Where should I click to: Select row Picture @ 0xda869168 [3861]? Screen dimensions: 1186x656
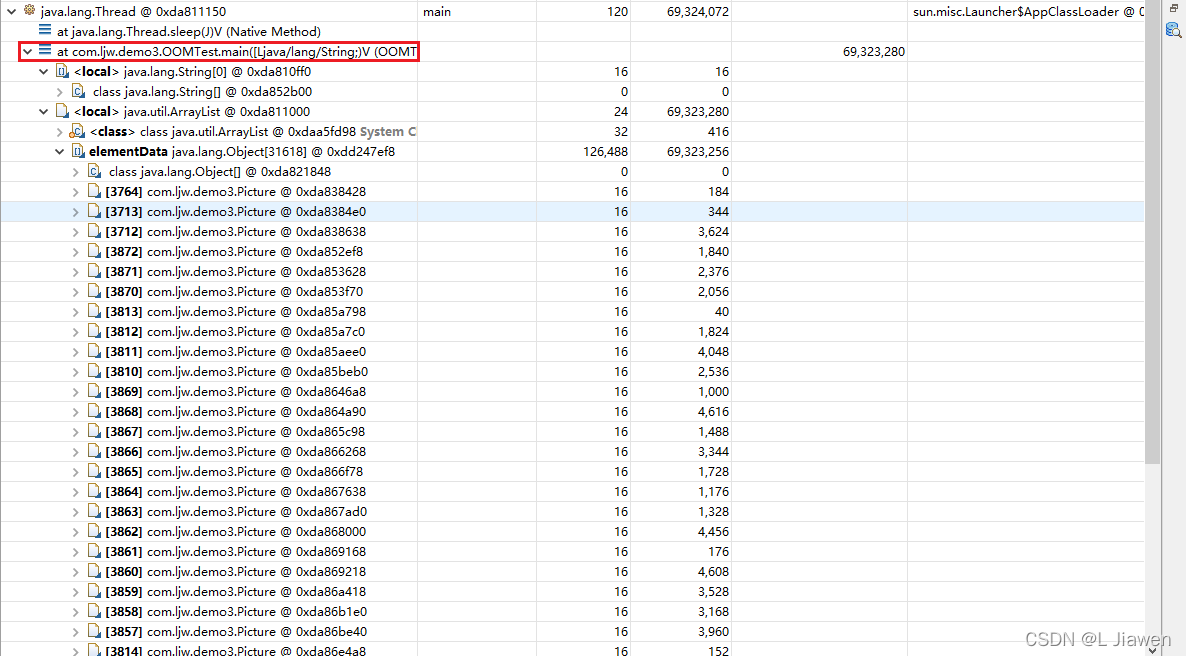(572, 552)
